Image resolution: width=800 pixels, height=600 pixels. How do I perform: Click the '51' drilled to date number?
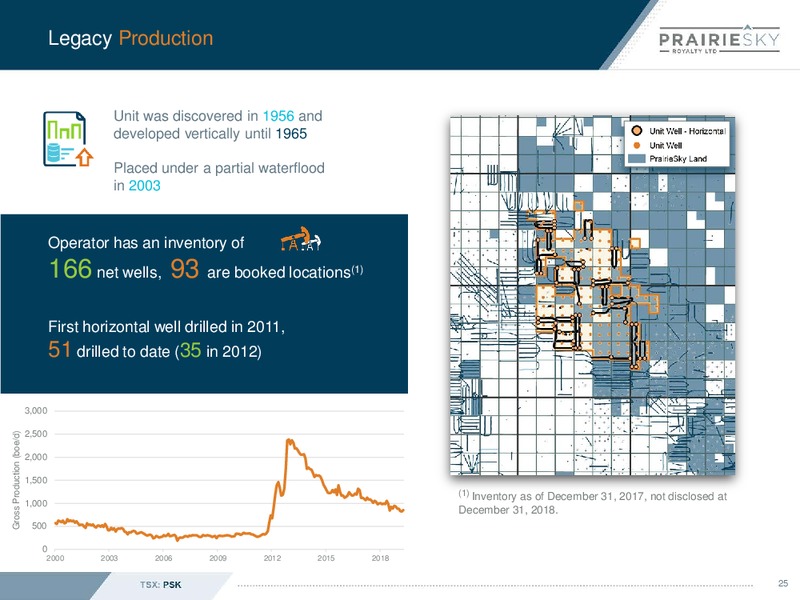[x=59, y=349]
